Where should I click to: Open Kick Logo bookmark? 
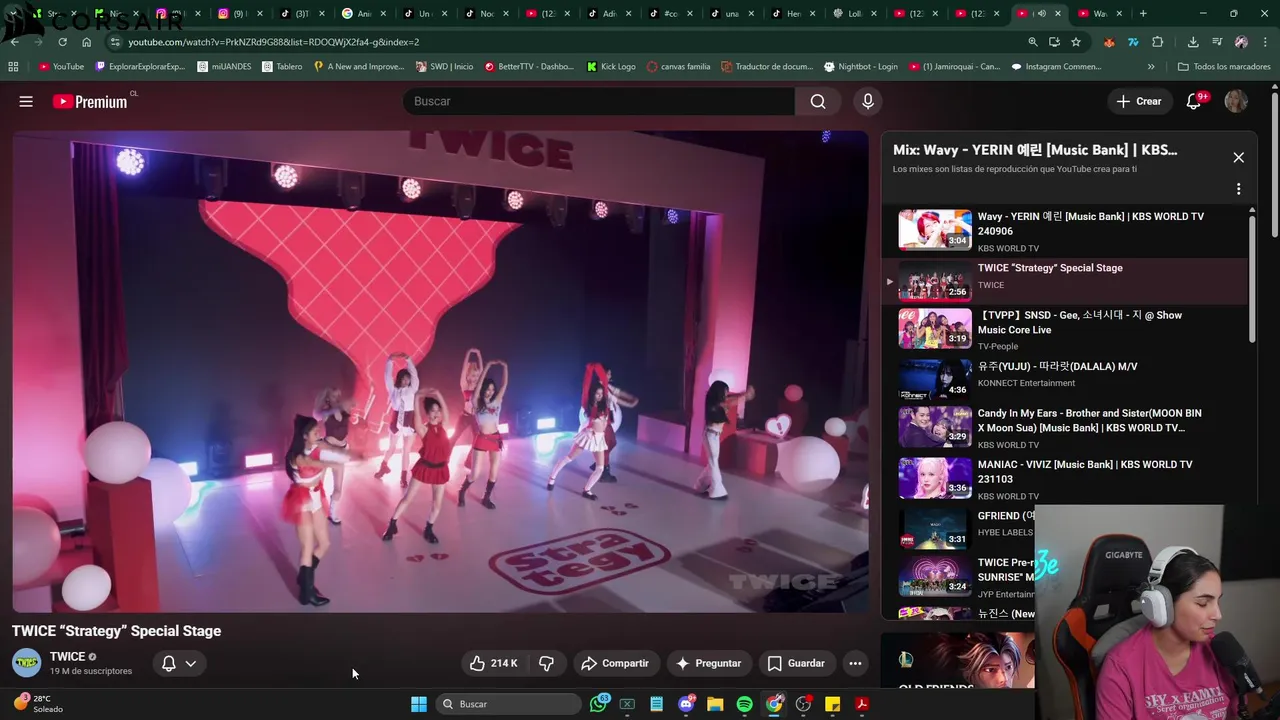click(611, 66)
